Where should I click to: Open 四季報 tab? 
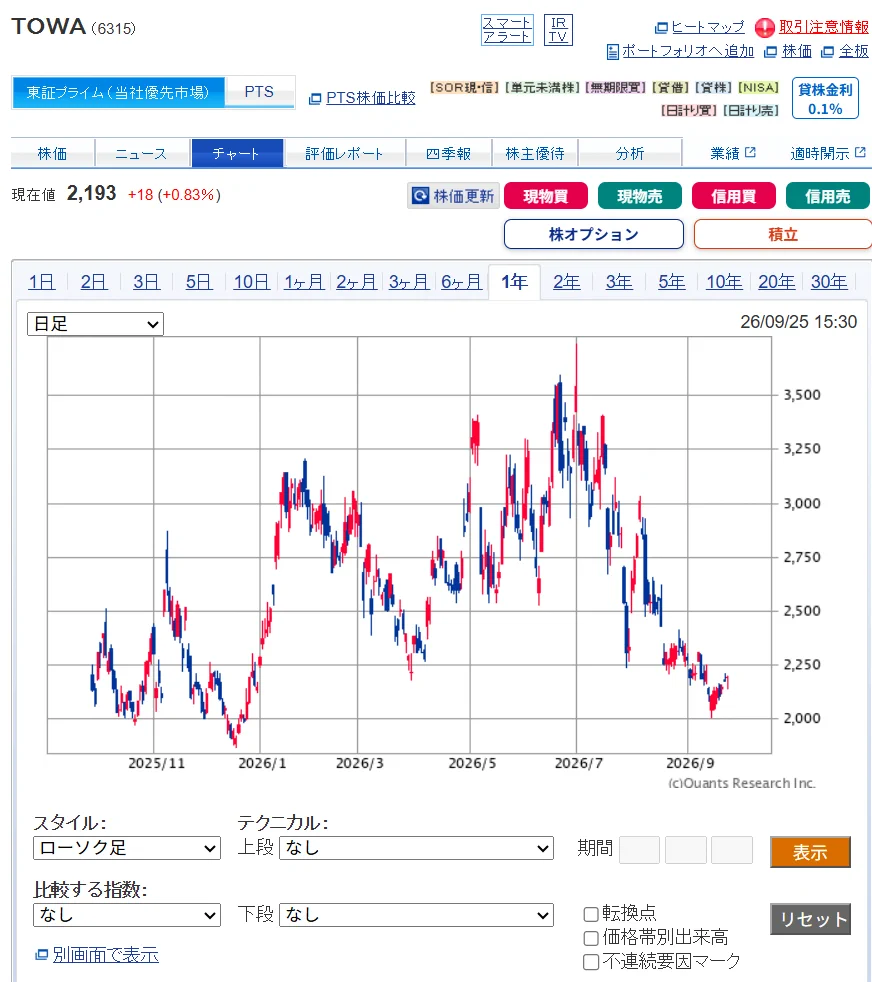pyautogui.click(x=449, y=153)
